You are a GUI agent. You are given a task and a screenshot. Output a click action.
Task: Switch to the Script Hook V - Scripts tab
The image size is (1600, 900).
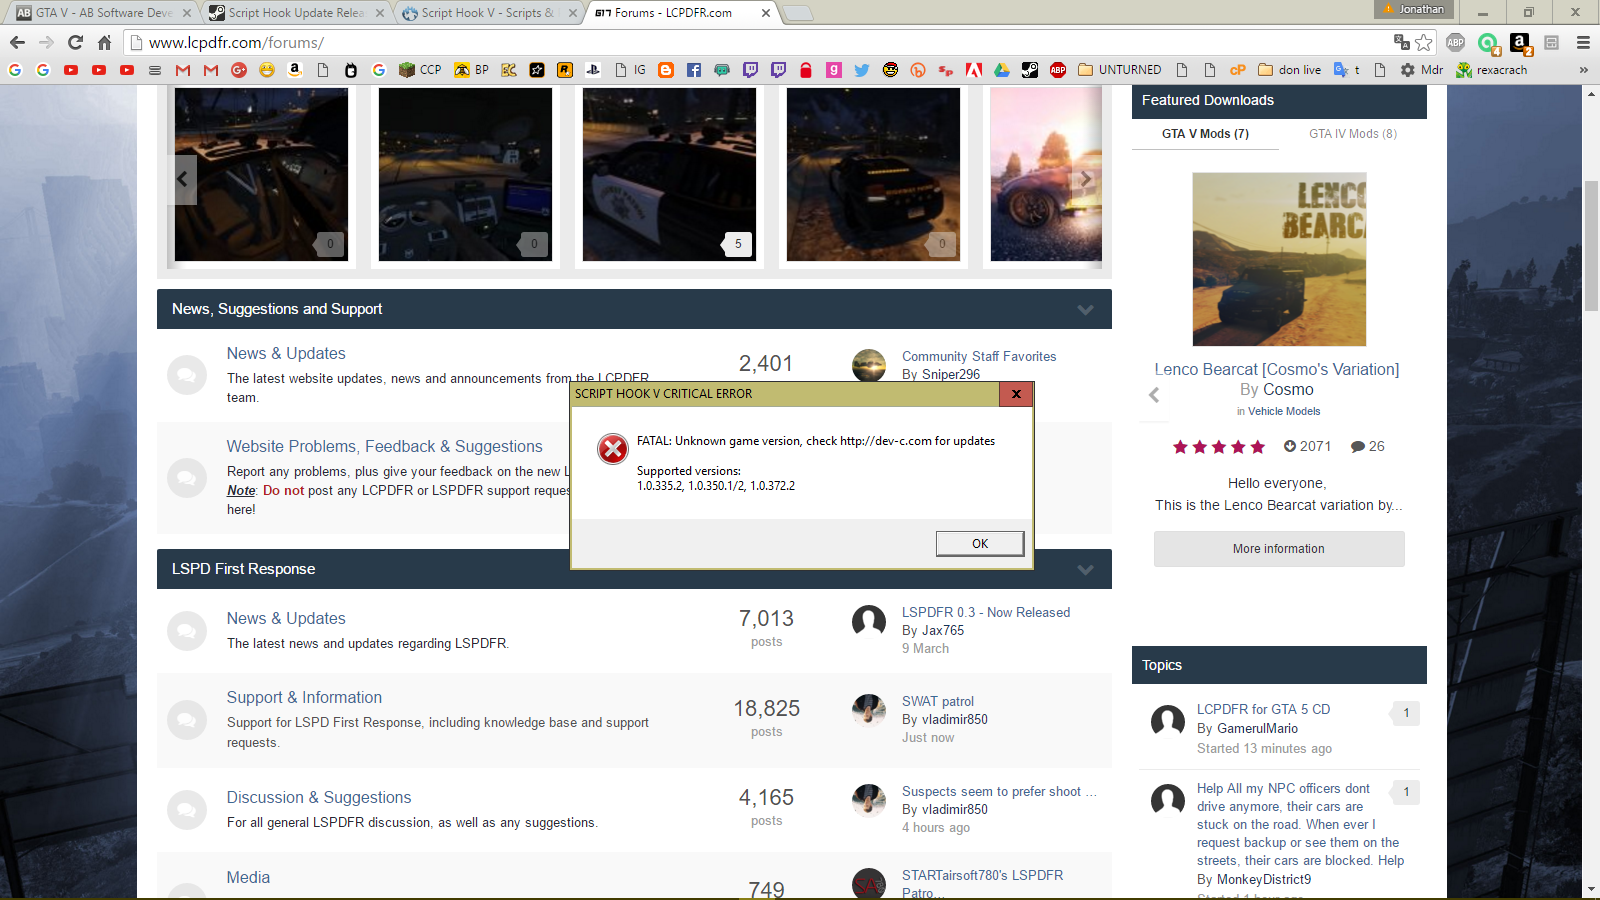pos(488,13)
